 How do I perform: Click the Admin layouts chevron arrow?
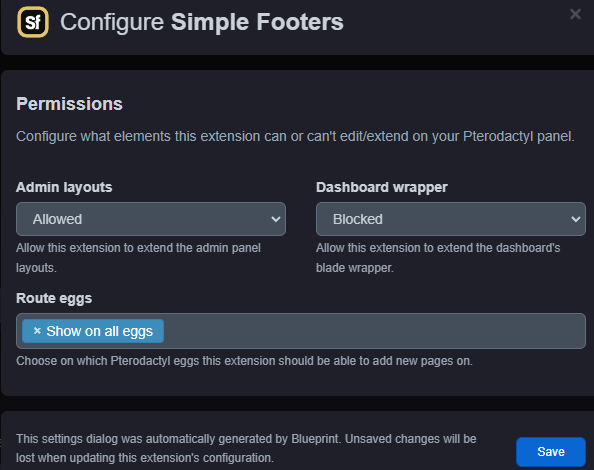(x=276, y=219)
